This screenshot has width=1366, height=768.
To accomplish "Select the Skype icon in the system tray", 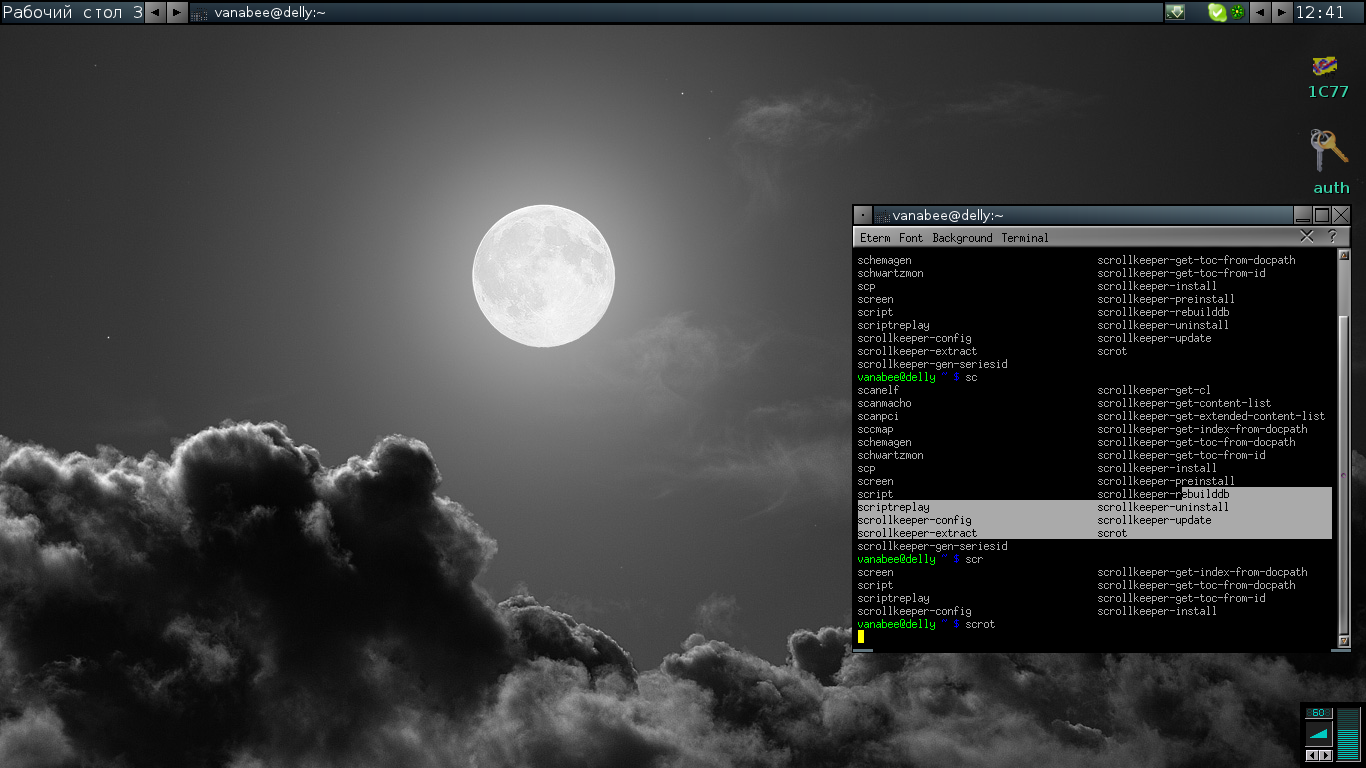I will [x=1215, y=11].
